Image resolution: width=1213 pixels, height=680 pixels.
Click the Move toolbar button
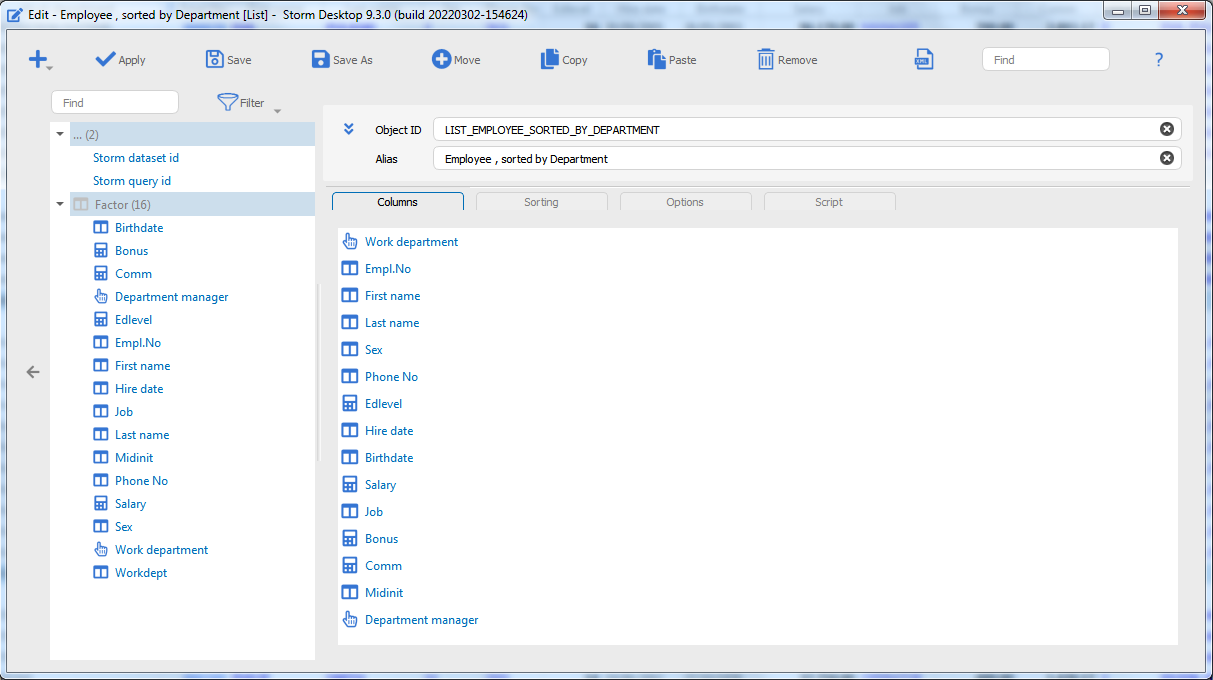[x=456, y=60]
